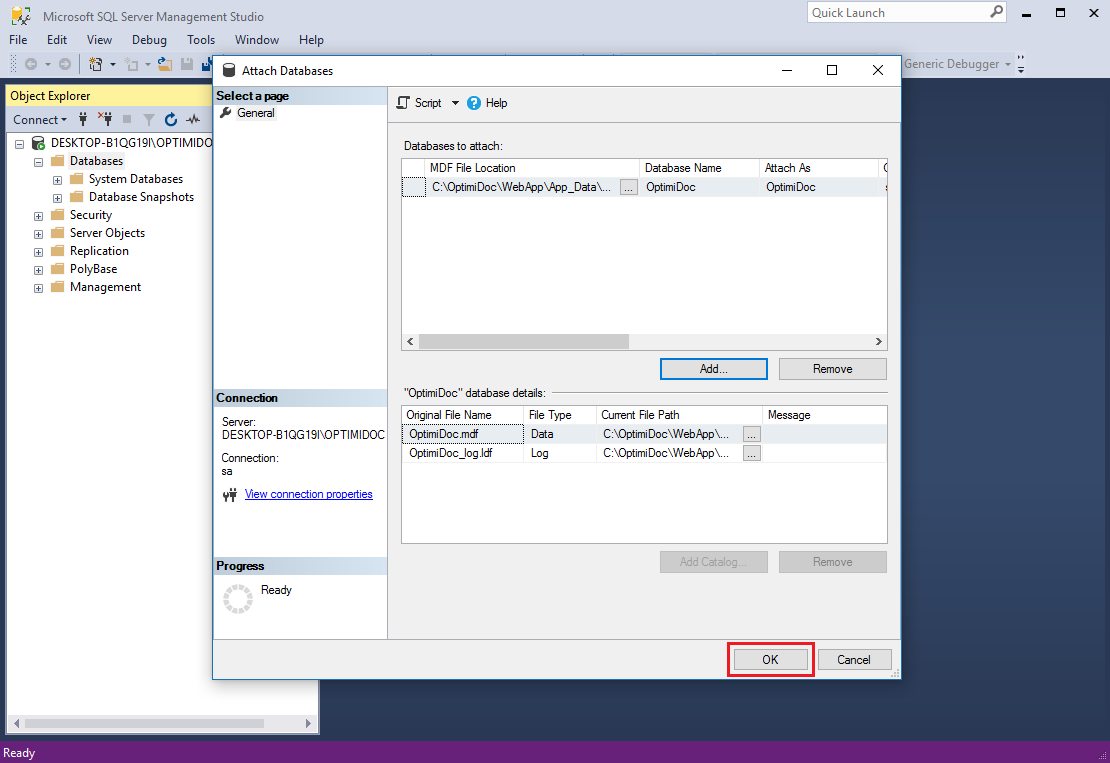The image size is (1110, 763).
Task: Click the Open File folder icon
Action: click(x=165, y=64)
